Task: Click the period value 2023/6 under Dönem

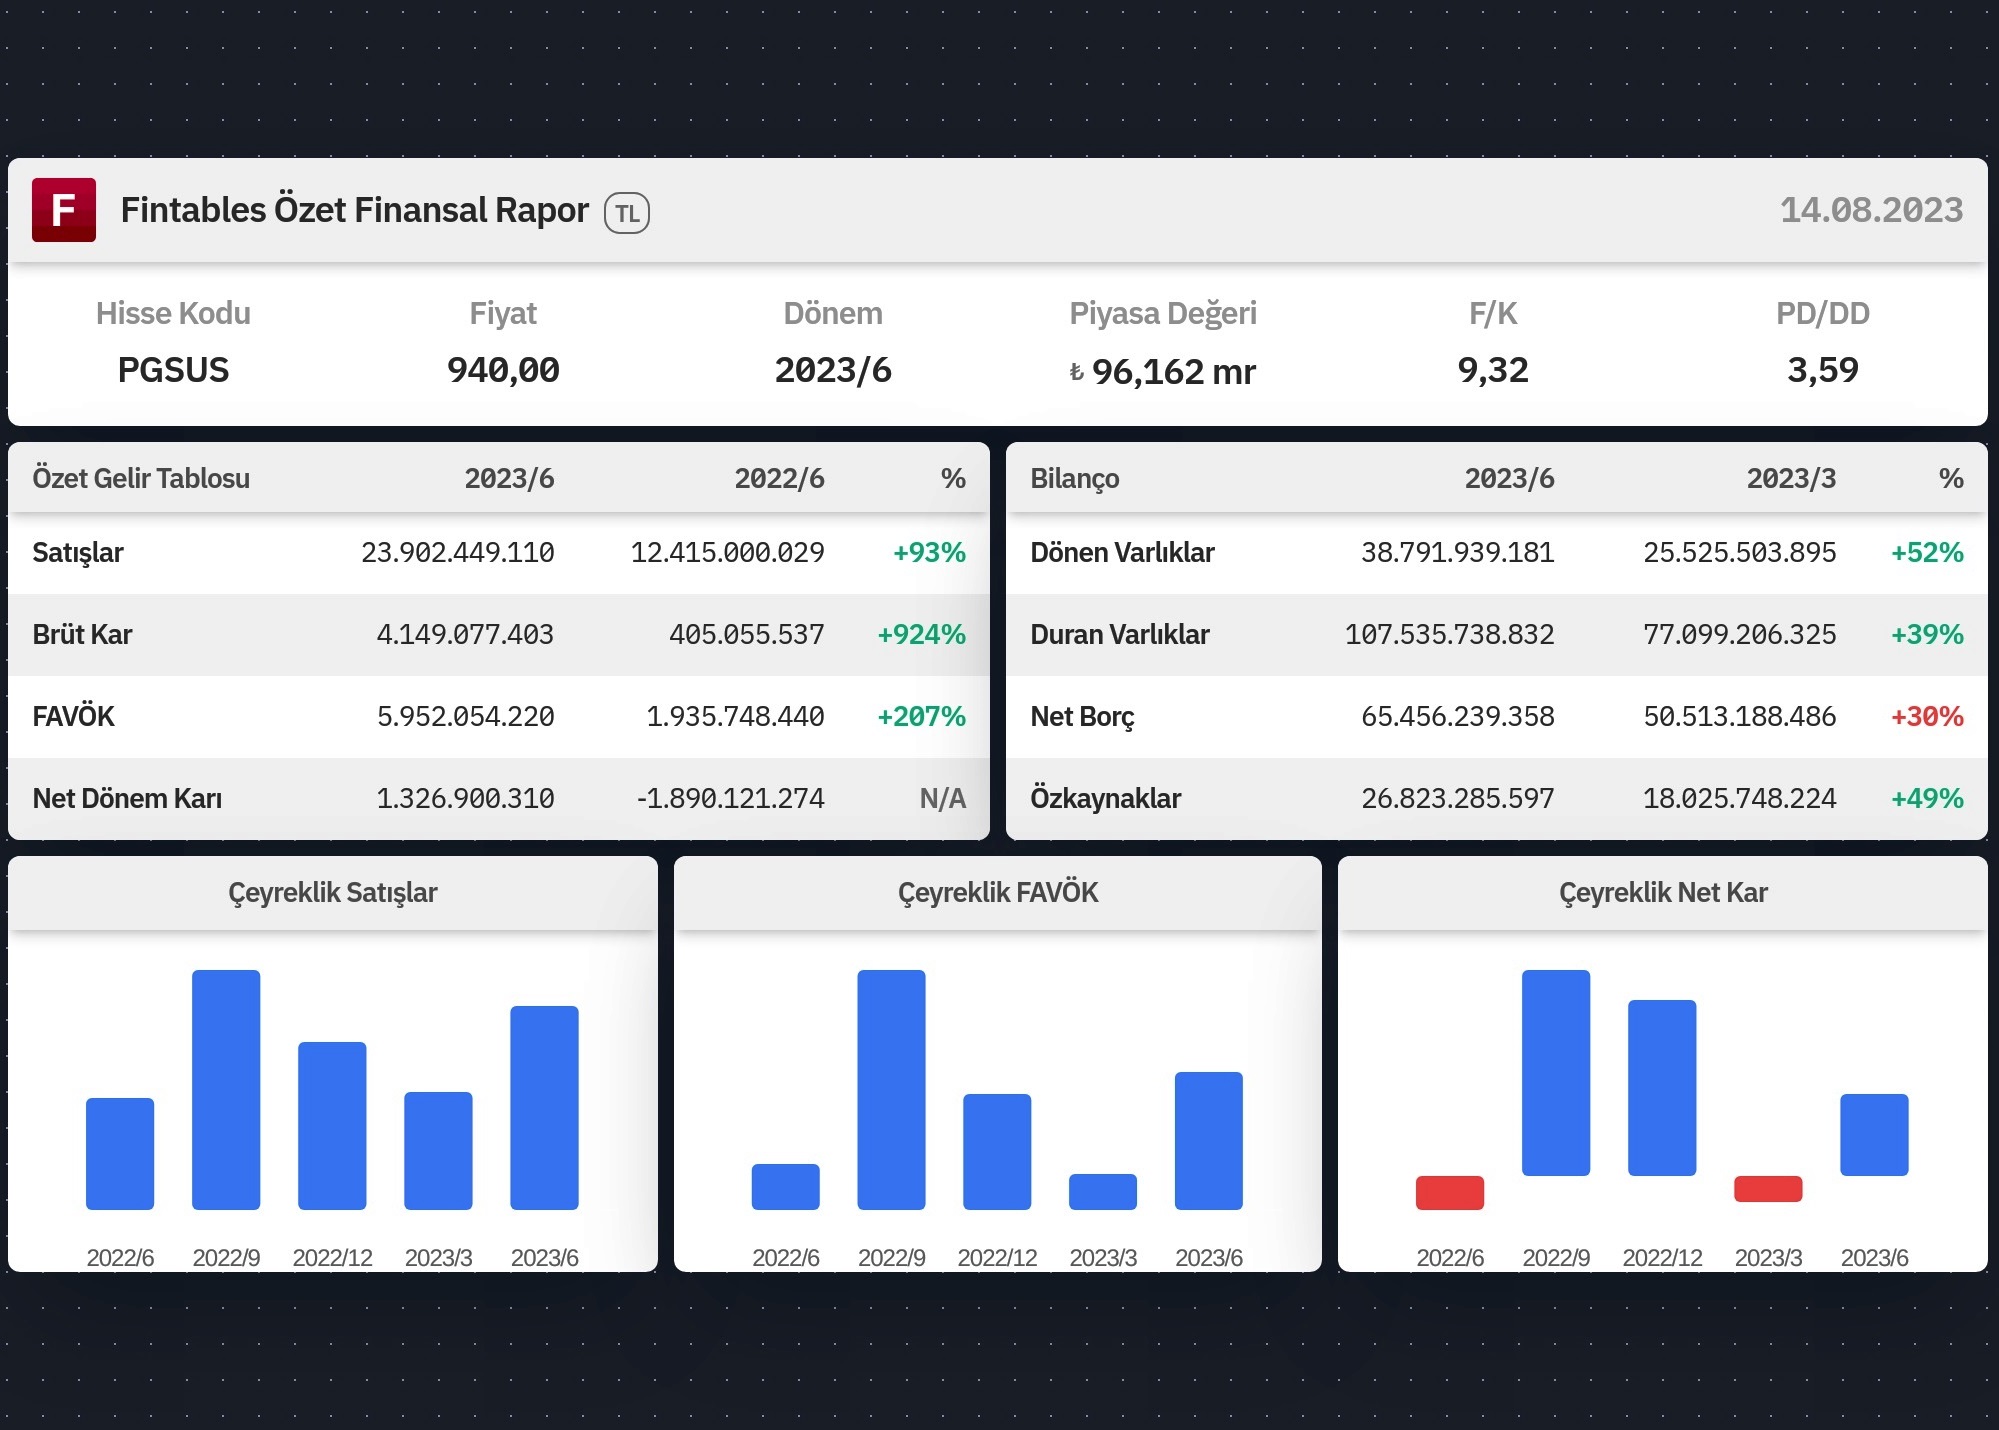Action: (833, 370)
